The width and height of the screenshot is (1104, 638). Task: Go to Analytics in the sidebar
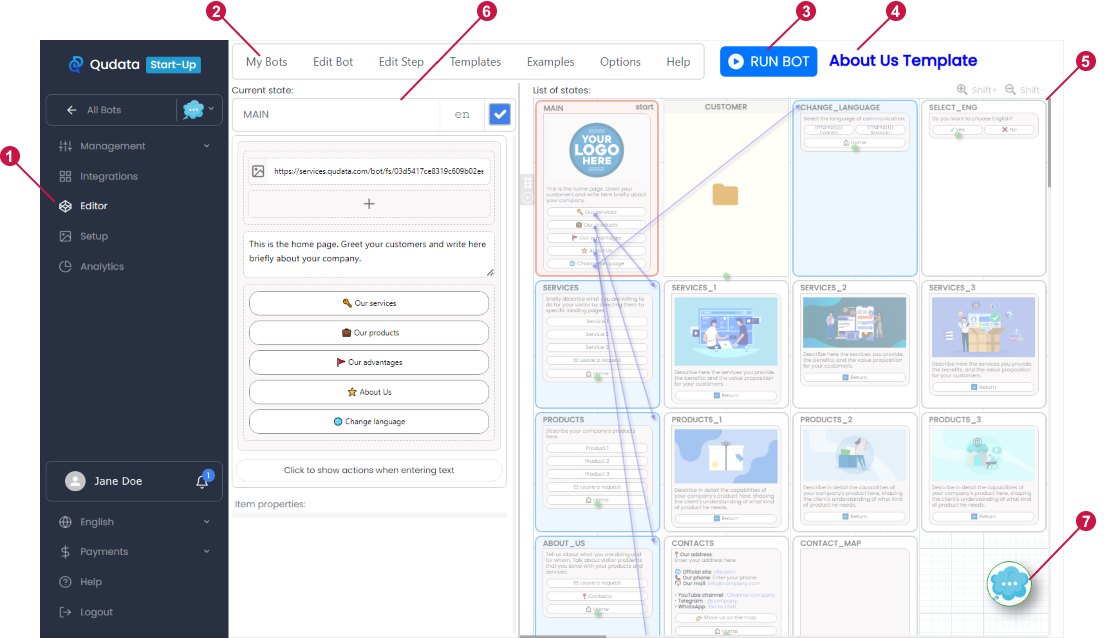coord(102,267)
